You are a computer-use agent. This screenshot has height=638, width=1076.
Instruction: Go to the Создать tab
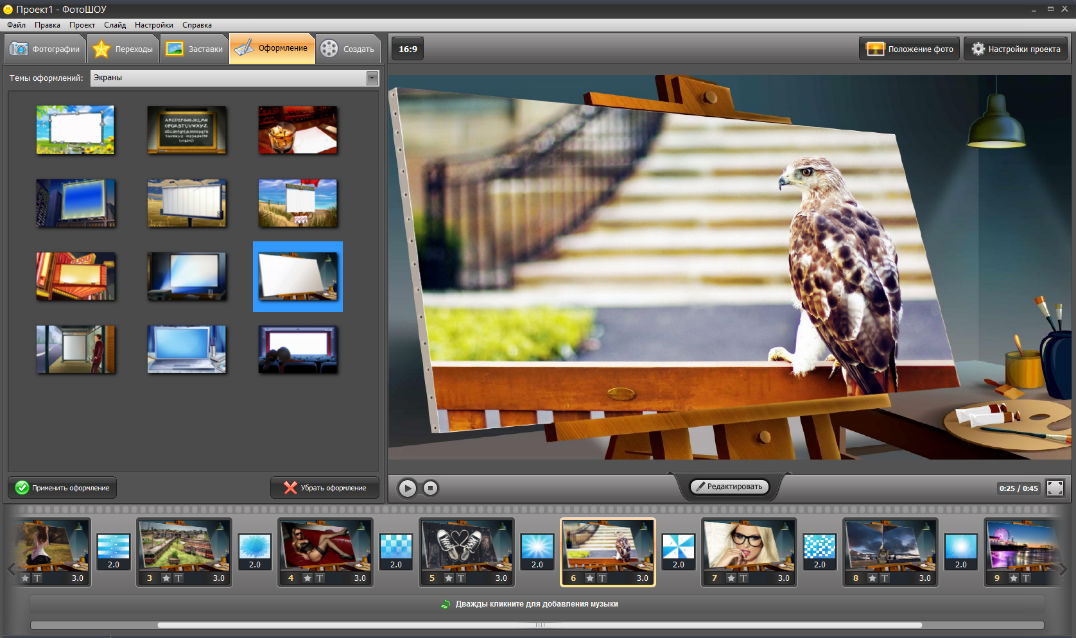pyautogui.click(x=349, y=49)
